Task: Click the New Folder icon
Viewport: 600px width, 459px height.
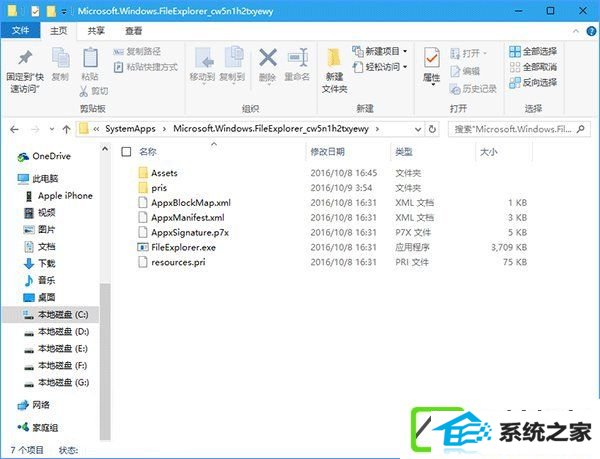Action: 334,59
